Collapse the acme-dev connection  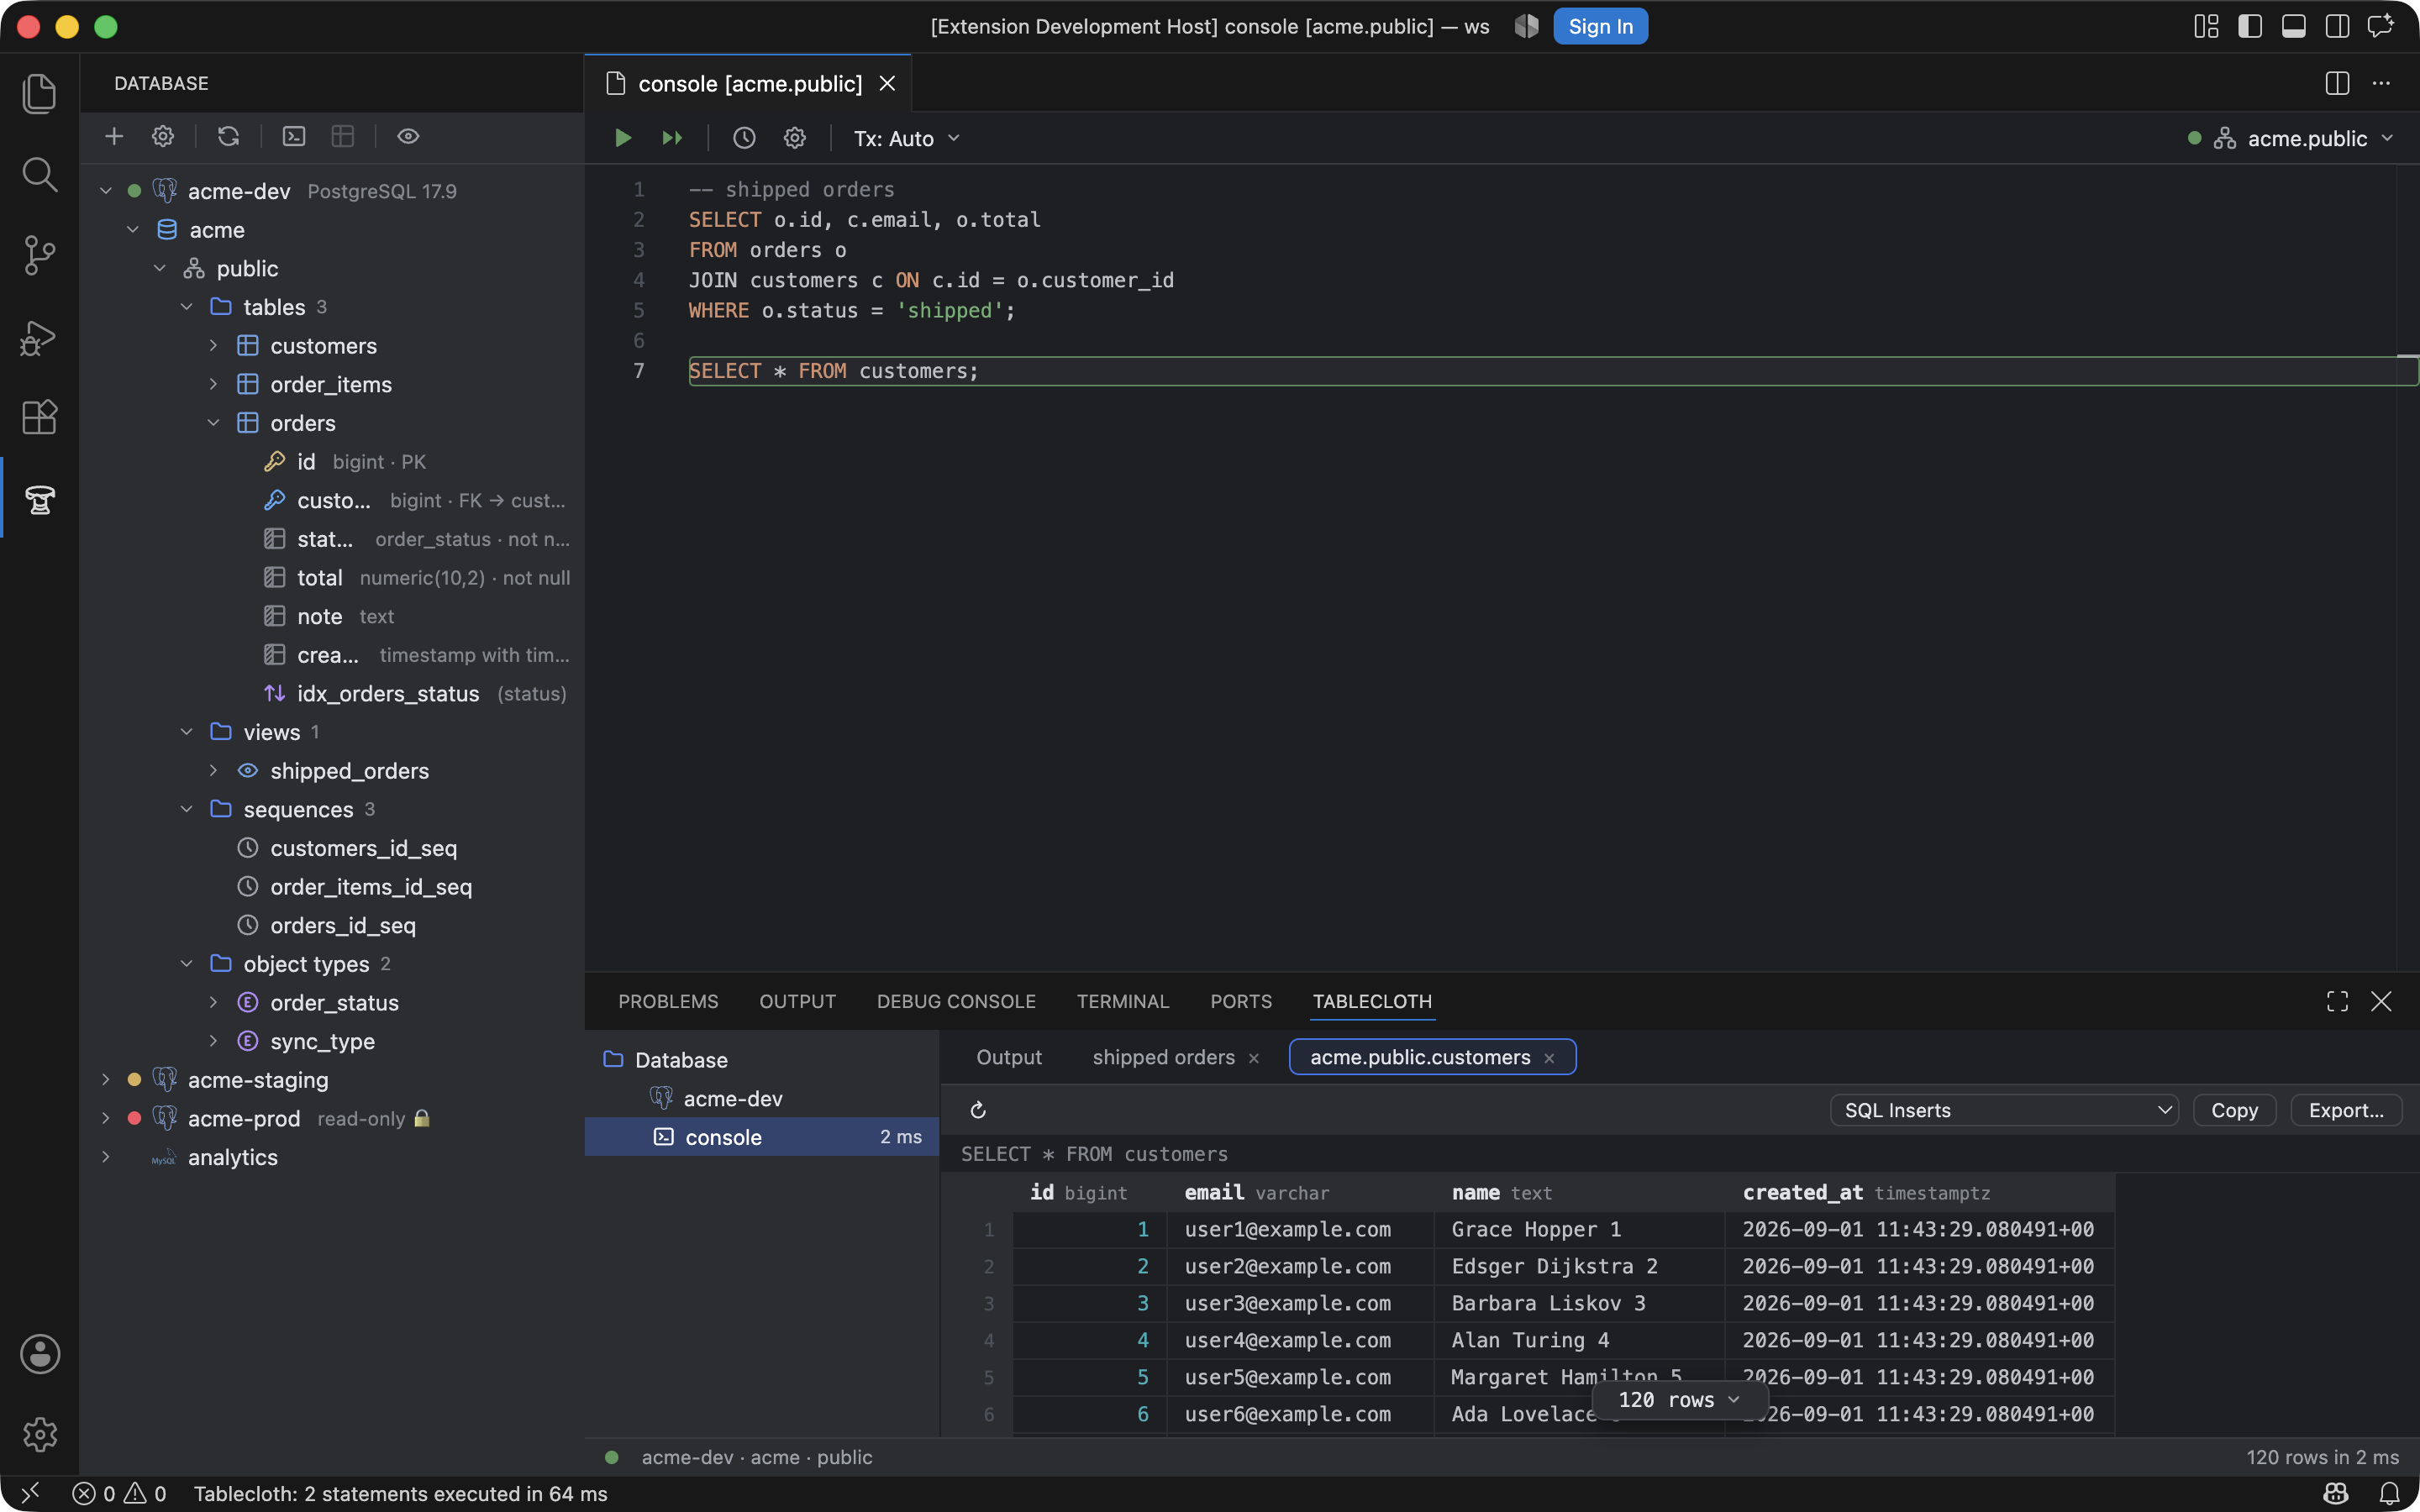point(106,191)
